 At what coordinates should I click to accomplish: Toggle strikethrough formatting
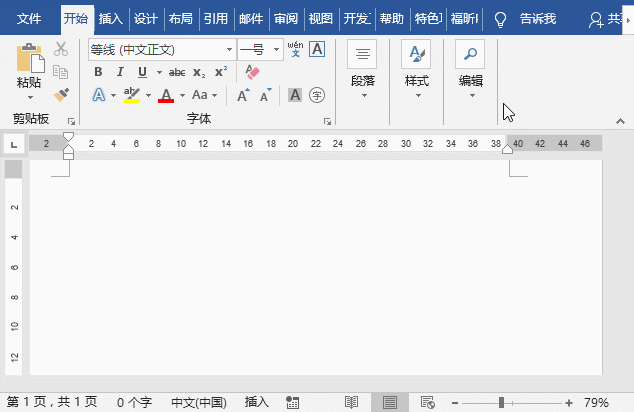[177, 72]
